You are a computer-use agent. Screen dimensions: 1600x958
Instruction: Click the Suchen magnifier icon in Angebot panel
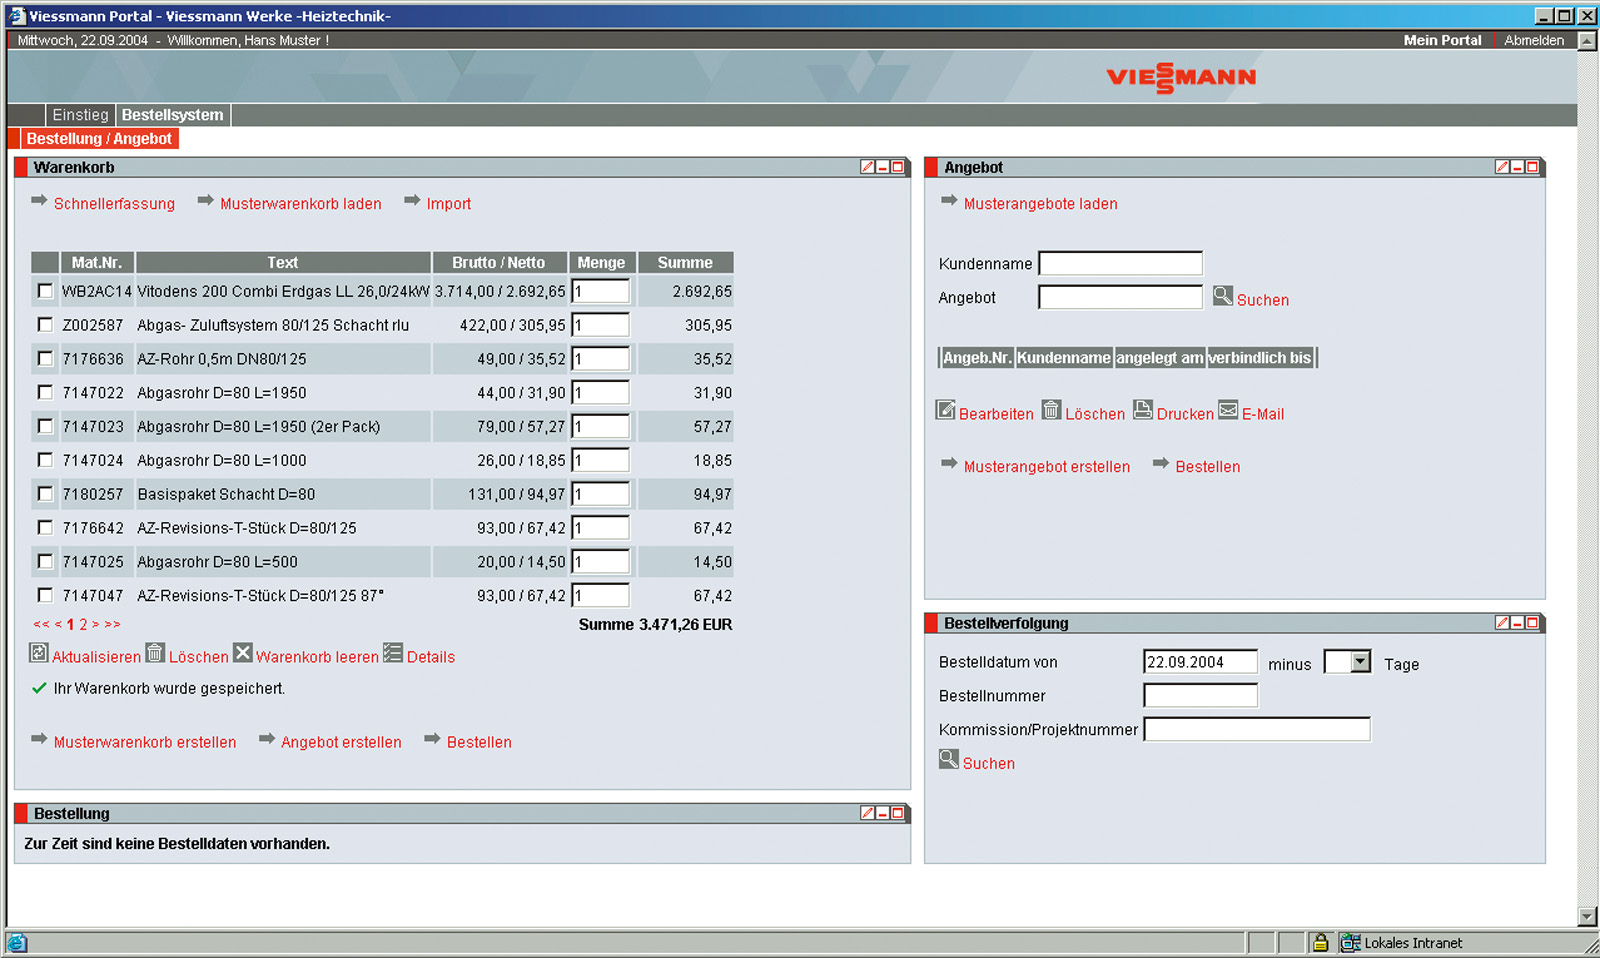click(1223, 296)
